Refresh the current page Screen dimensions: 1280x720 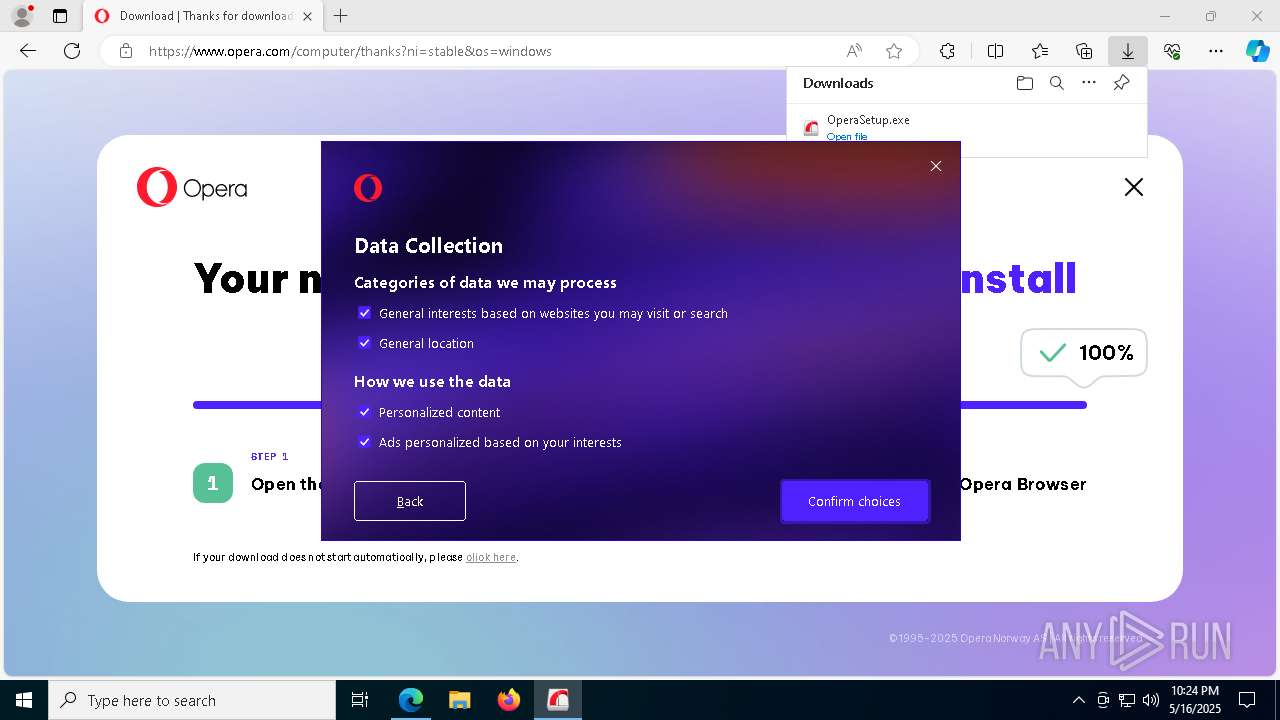(72, 51)
